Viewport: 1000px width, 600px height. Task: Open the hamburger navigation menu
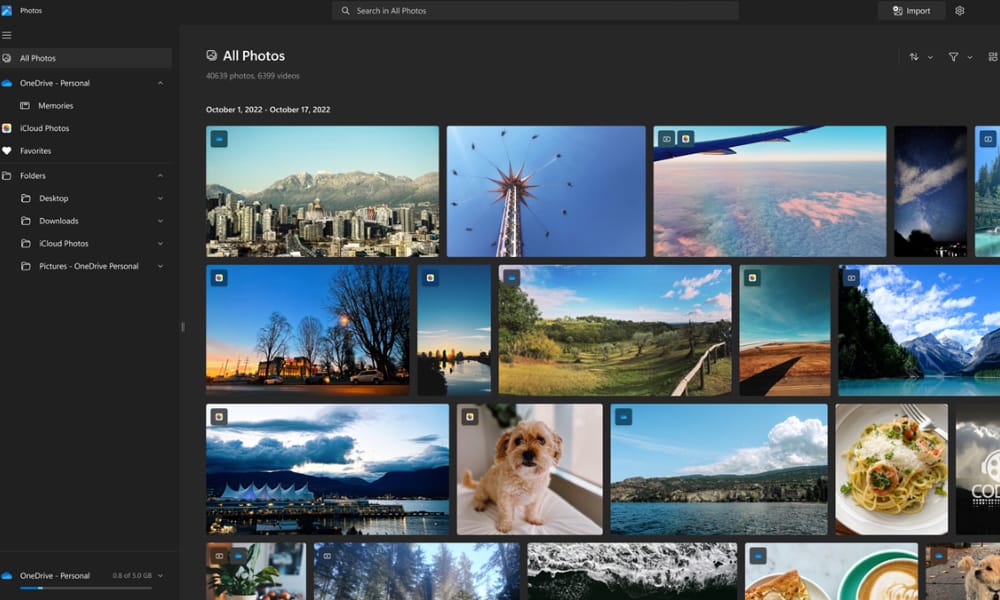pos(7,35)
